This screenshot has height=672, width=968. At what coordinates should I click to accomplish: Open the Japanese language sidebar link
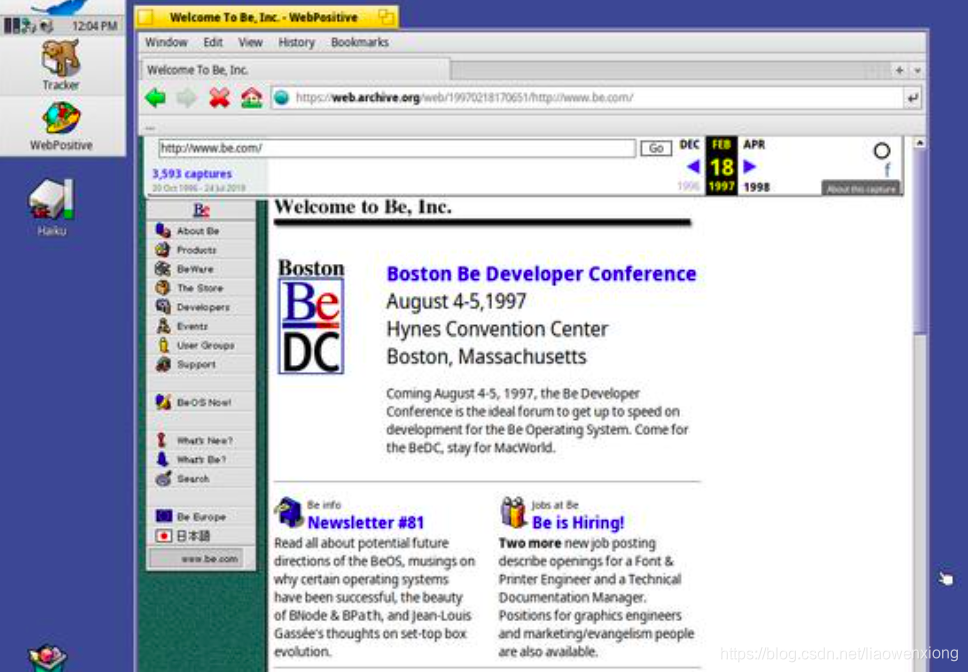point(201,536)
